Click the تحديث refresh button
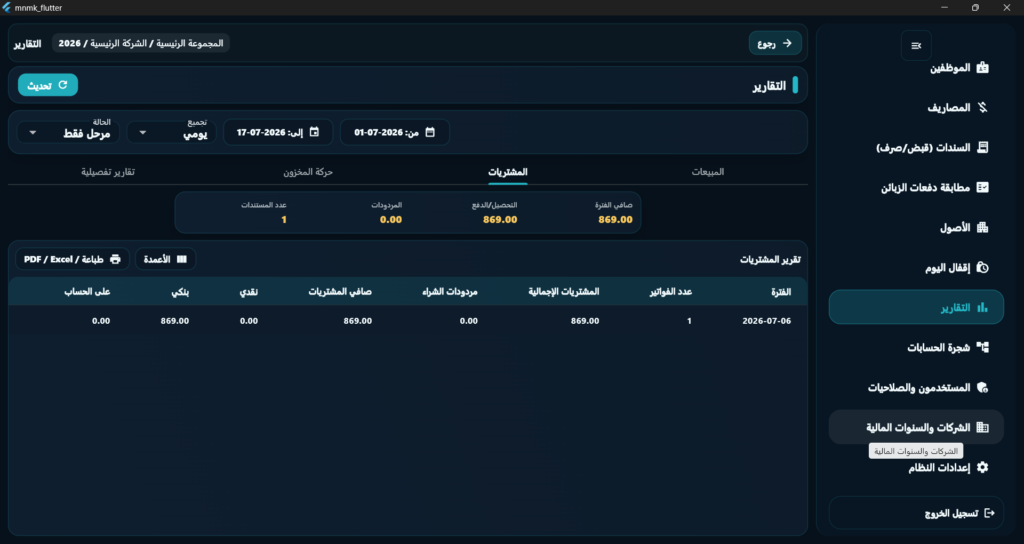The width and height of the screenshot is (1024, 544). [48, 85]
